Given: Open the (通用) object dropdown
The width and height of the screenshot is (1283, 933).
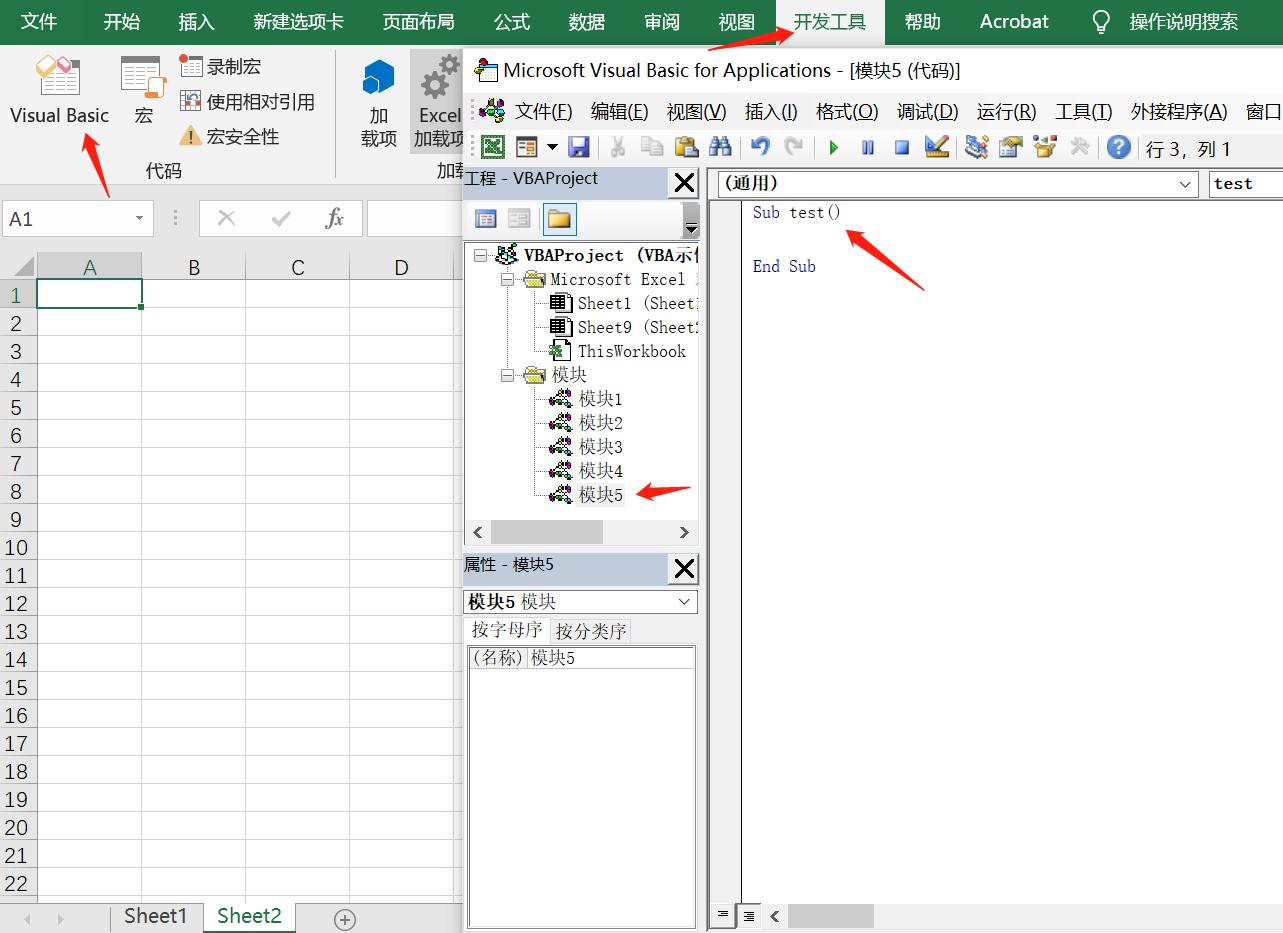Looking at the screenshot, I should [x=1185, y=184].
